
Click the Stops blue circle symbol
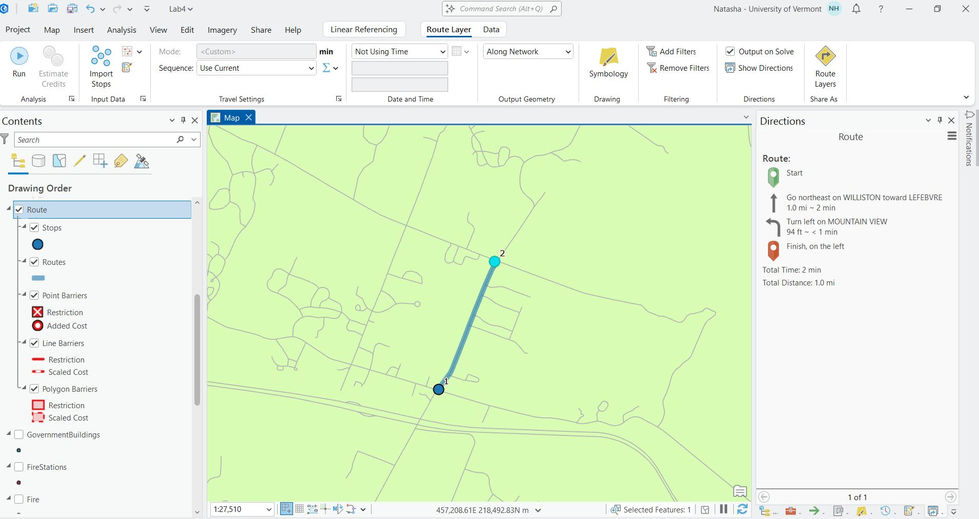coord(37,244)
